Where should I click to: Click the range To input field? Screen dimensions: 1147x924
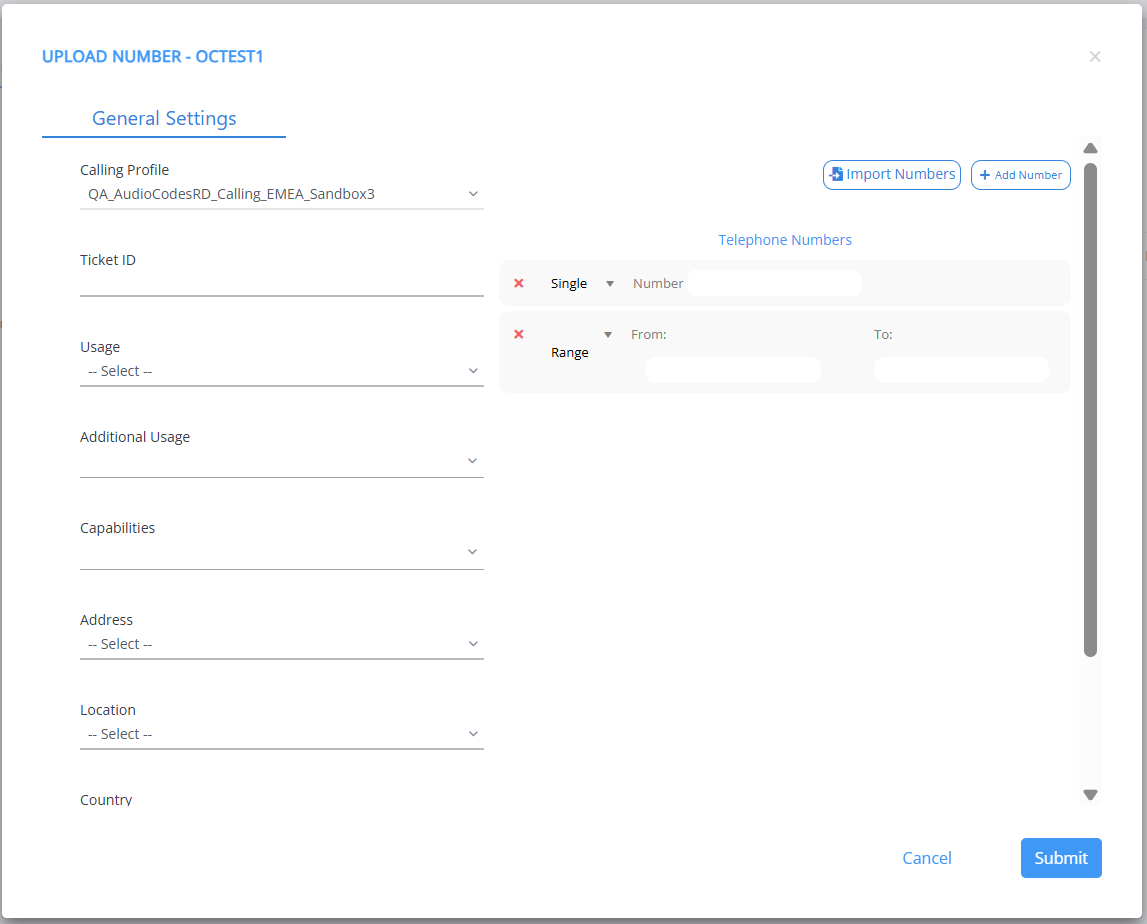pyautogui.click(x=961, y=370)
